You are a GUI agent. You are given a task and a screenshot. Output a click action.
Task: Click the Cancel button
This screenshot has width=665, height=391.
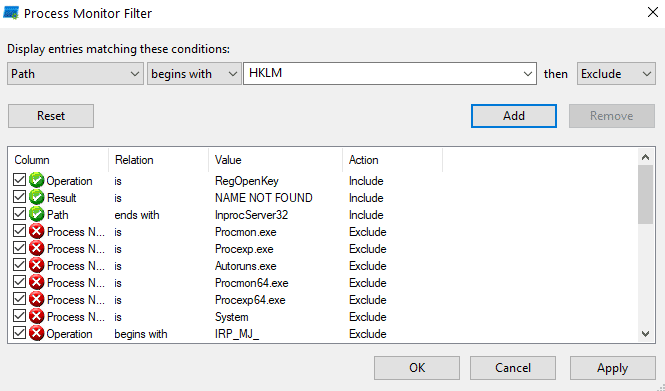pyautogui.click(x=513, y=368)
